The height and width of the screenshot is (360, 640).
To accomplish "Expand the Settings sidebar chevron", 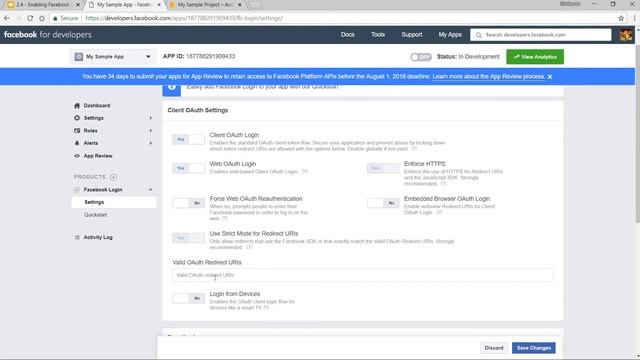I will click(151, 118).
